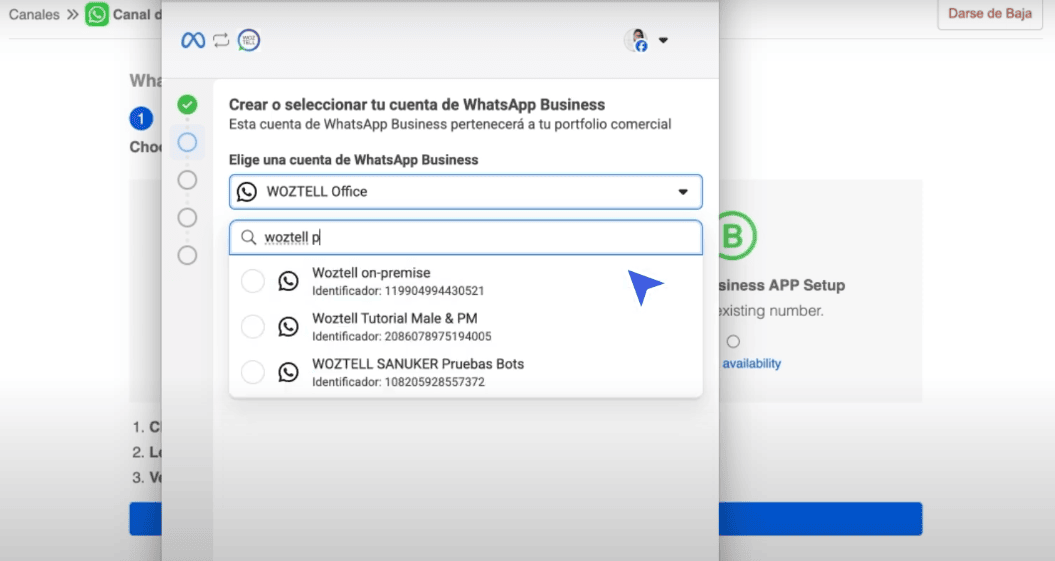1055x561 pixels.
Task: Choose 'WOZTELL SANUKER Pruebas Bots' account name
Action: point(418,364)
